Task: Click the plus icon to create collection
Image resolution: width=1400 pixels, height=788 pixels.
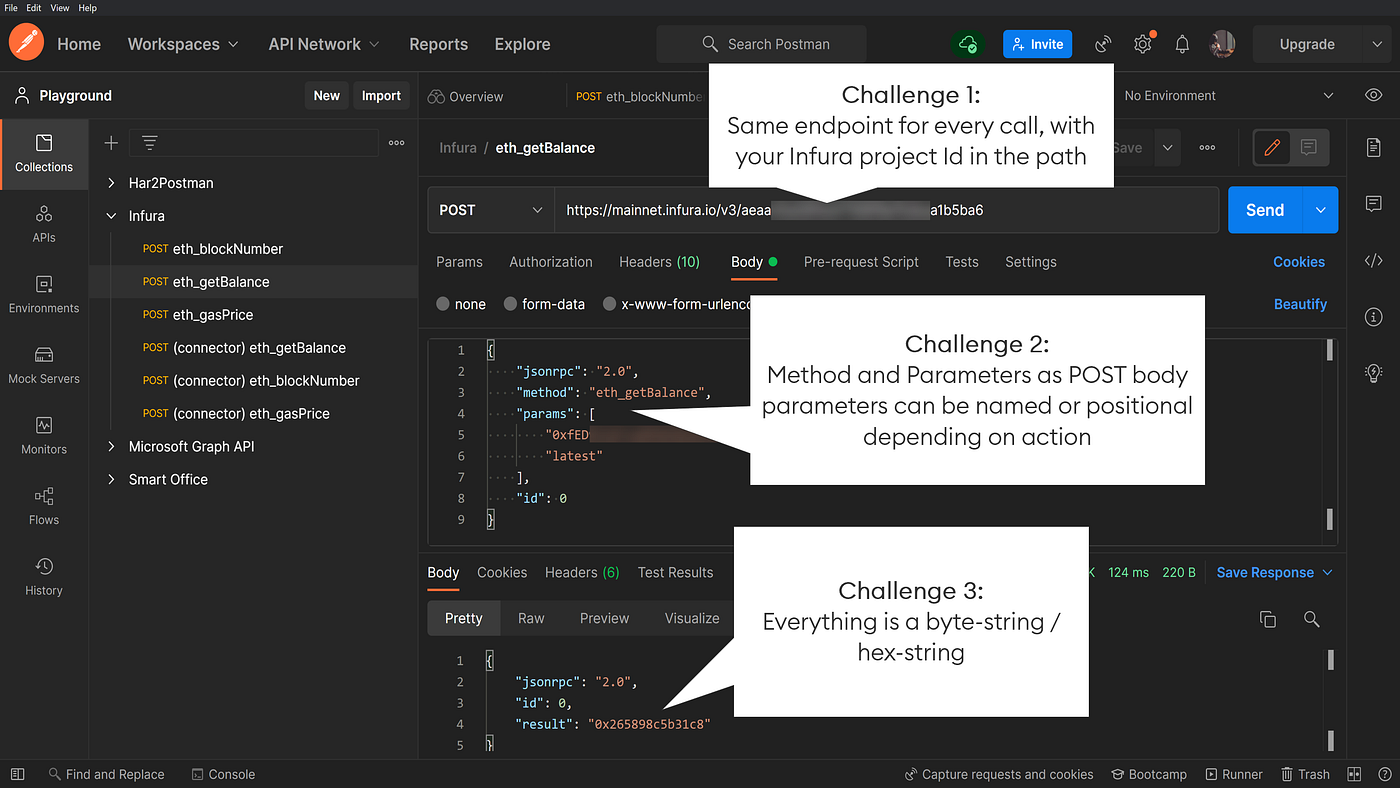Action: [x=111, y=143]
